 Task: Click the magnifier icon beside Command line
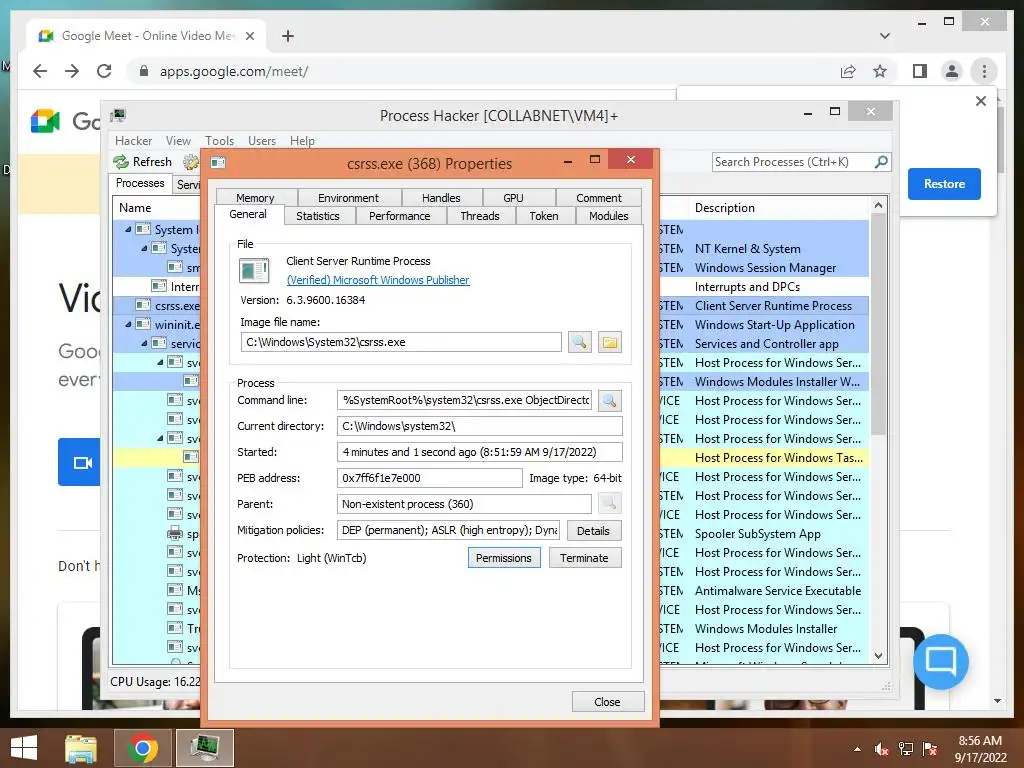tap(609, 400)
